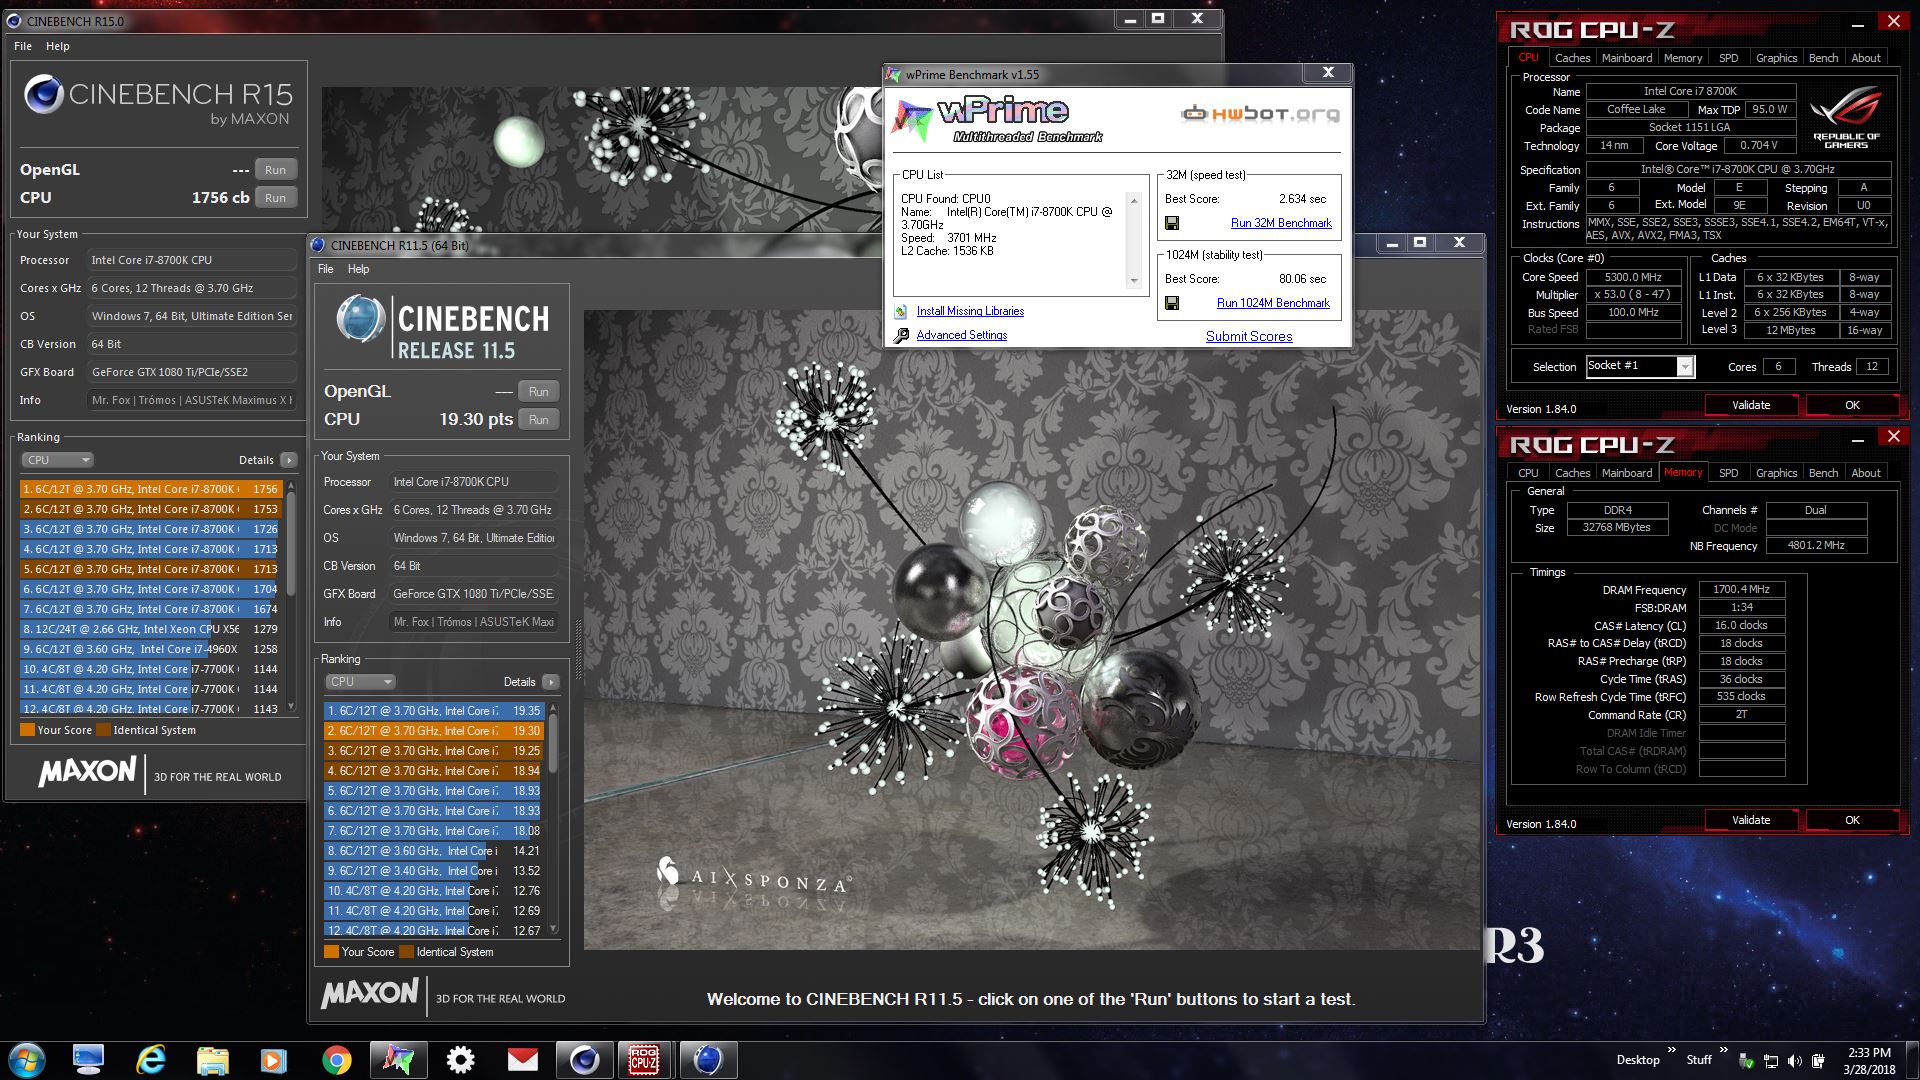The width and height of the screenshot is (1920, 1080).
Task: Click save icon for 1024M best score
Action: [1172, 303]
